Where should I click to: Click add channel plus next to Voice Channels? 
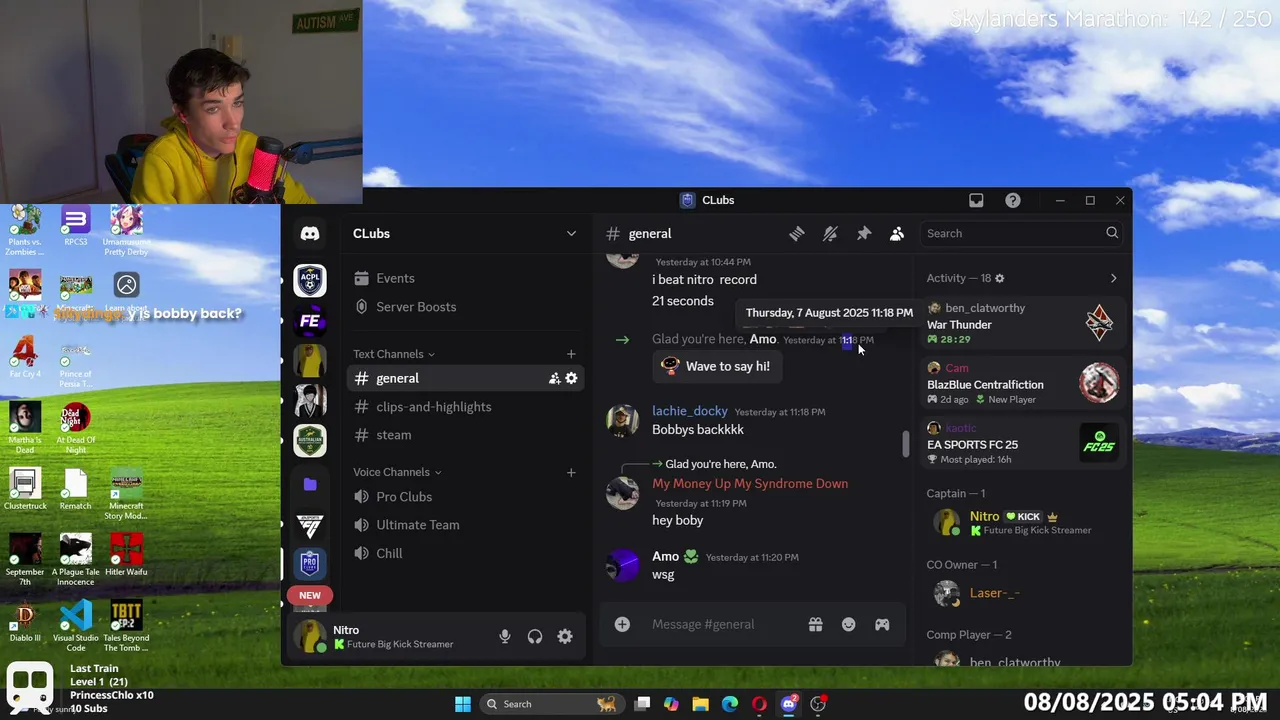pyautogui.click(x=571, y=472)
